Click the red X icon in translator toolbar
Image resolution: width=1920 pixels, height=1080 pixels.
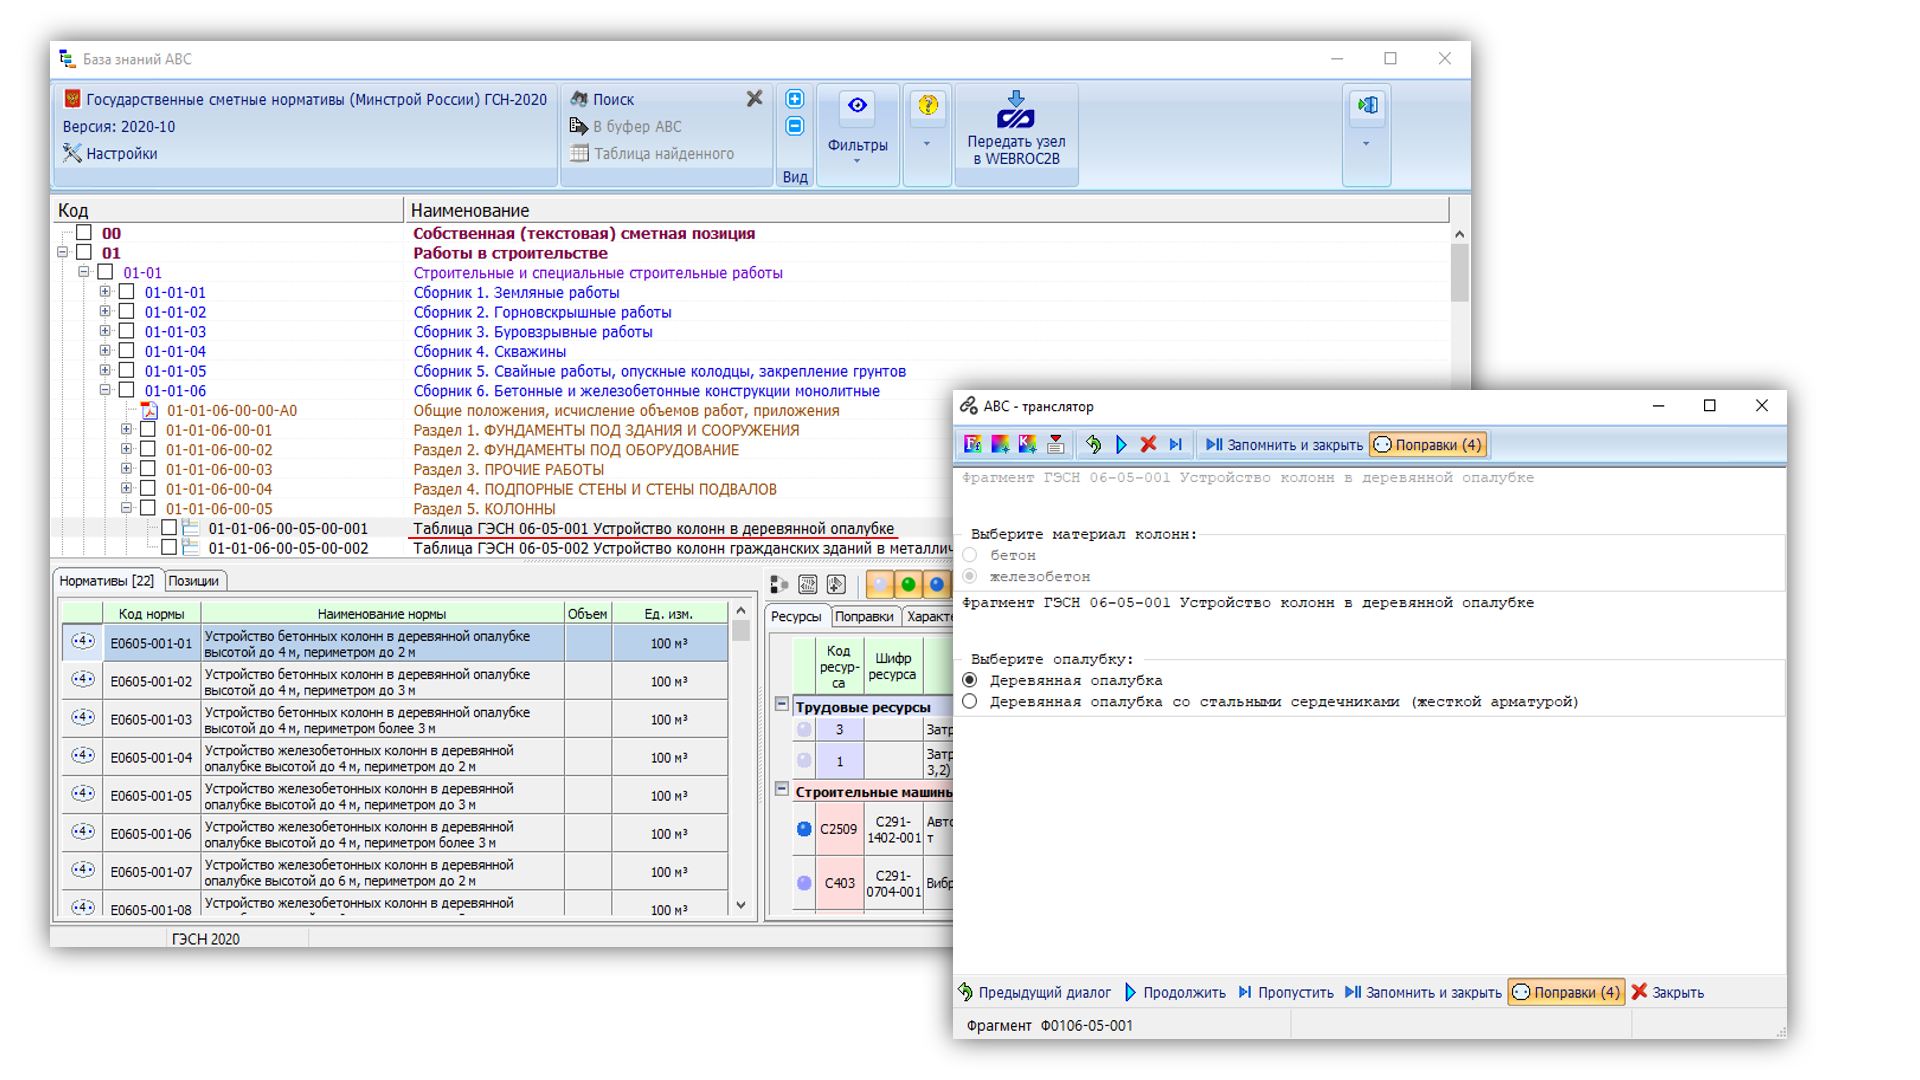1148,444
